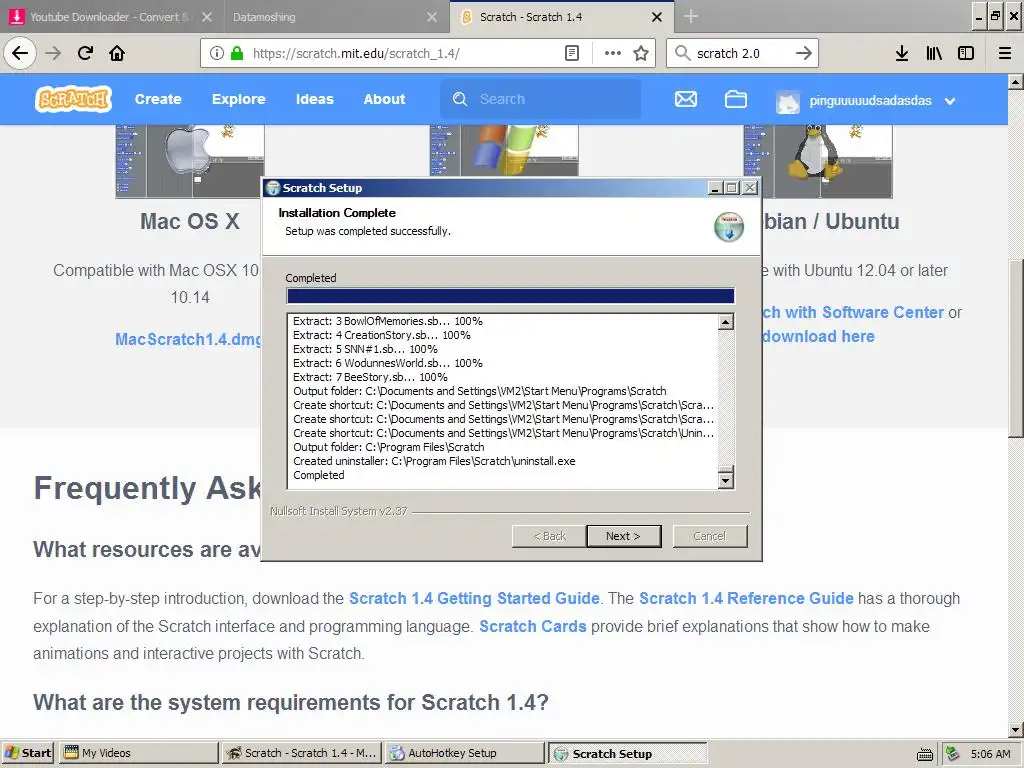Toggle the browser sidebar icon
The width and height of the screenshot is (1024, 768).
click(x=966, y=53)
